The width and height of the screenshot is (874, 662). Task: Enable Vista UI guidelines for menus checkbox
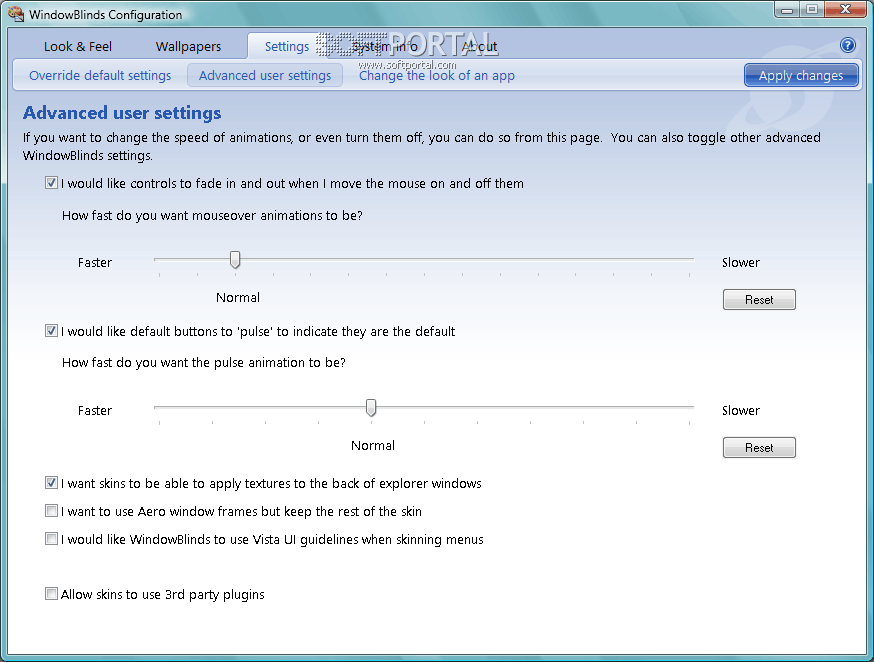click(51, 539)
